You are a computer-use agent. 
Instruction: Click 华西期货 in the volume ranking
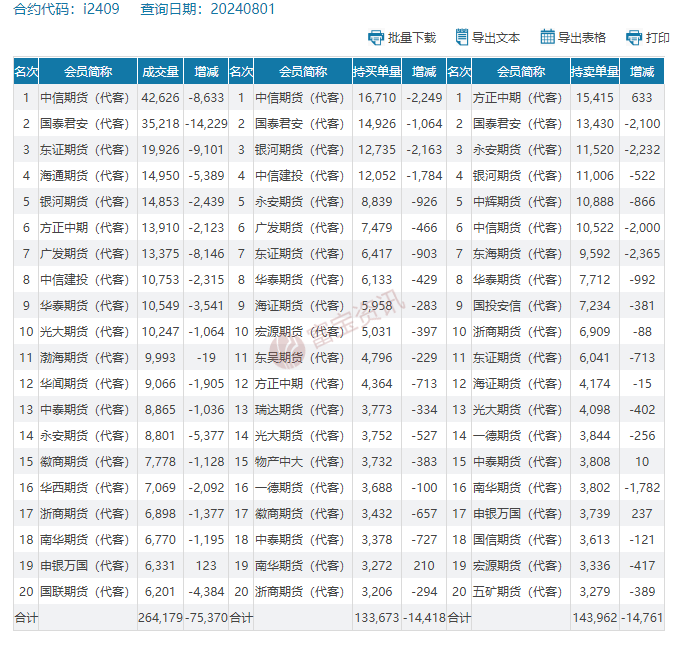(x=84, y=487)
